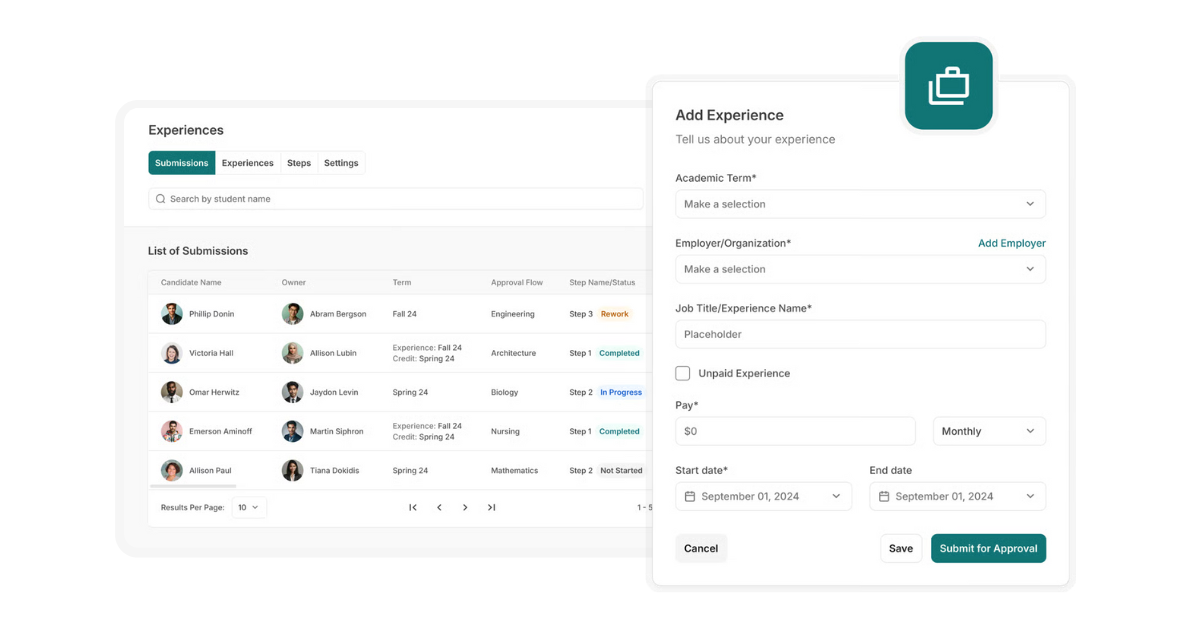Viewport: 1200px width, 628px height.
Task: Switch to the Experiences tab
Action: (x=247, y=163)
